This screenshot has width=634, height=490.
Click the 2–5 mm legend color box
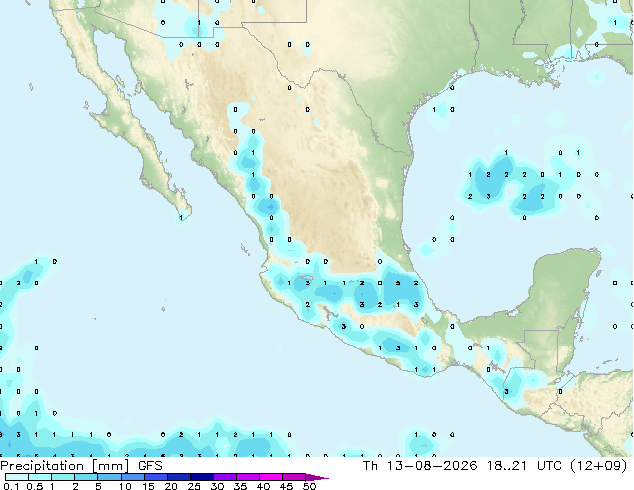click(x=86, y=477)
